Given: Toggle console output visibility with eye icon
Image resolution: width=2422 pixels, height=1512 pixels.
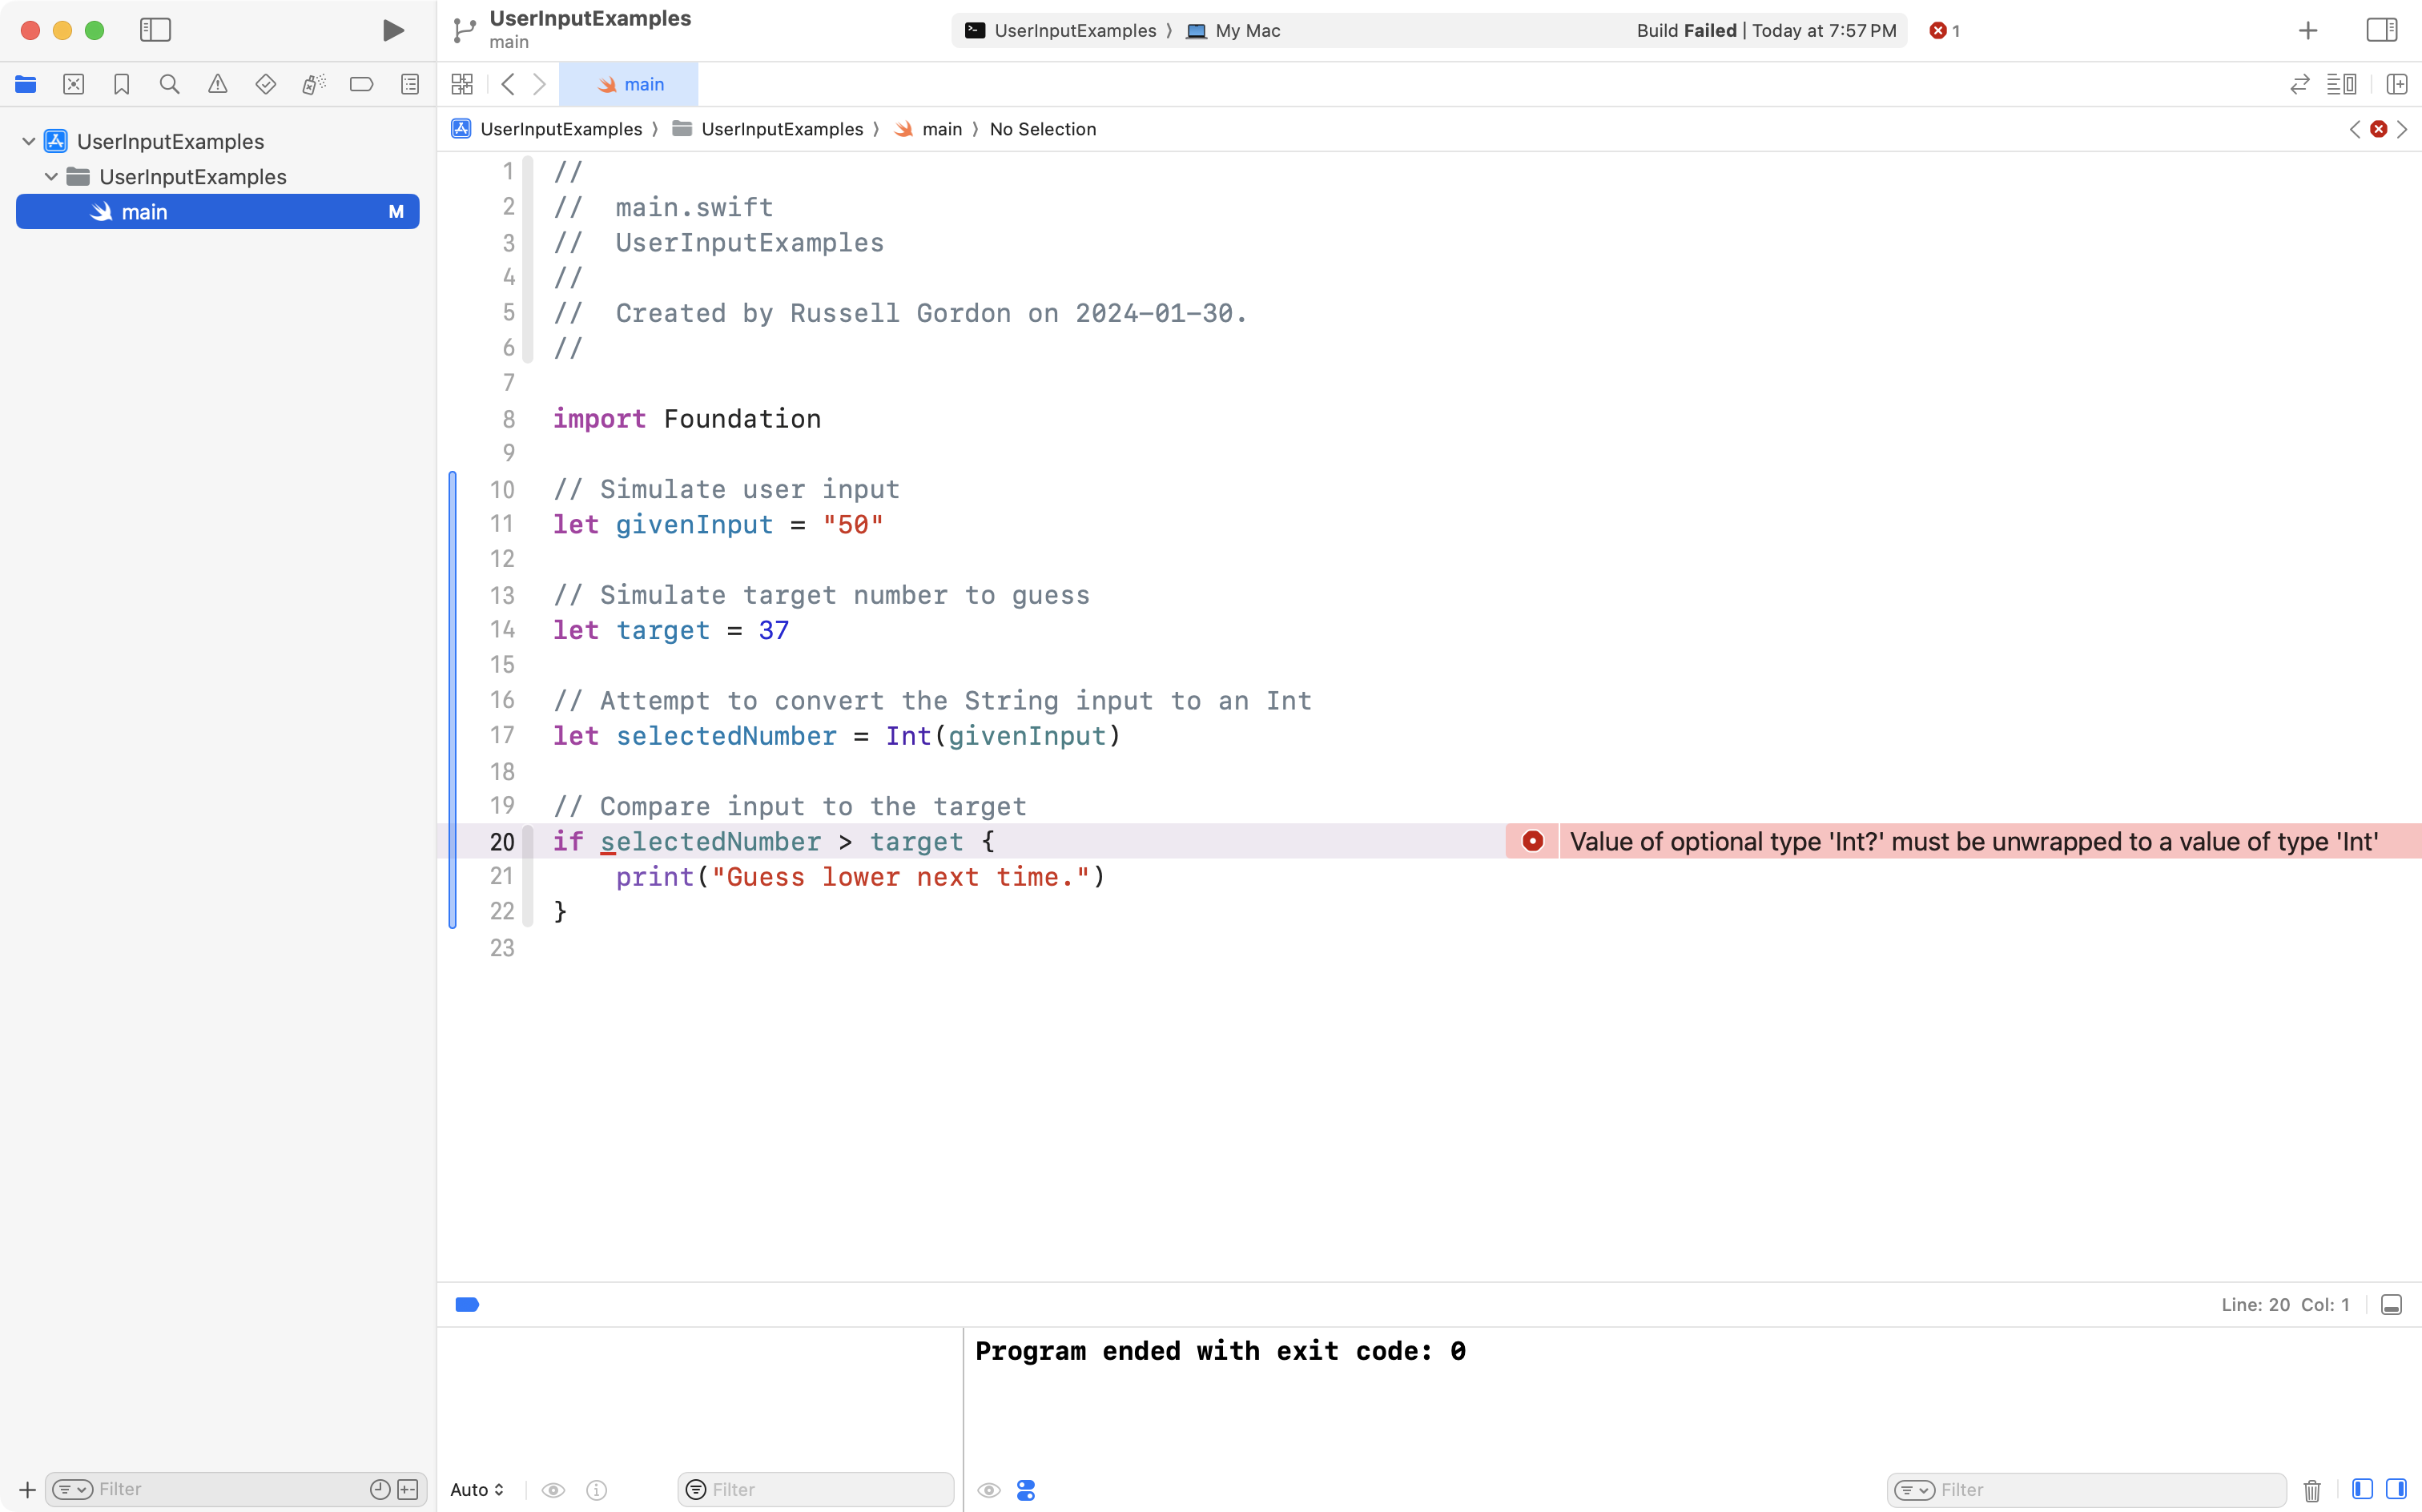Looking at the screenshot, I should [x=989, y=1489].
